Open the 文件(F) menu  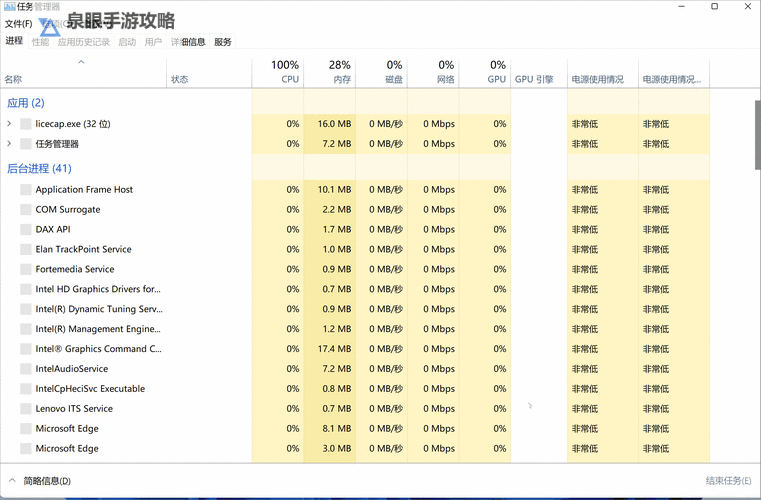(x=18, y=24)
